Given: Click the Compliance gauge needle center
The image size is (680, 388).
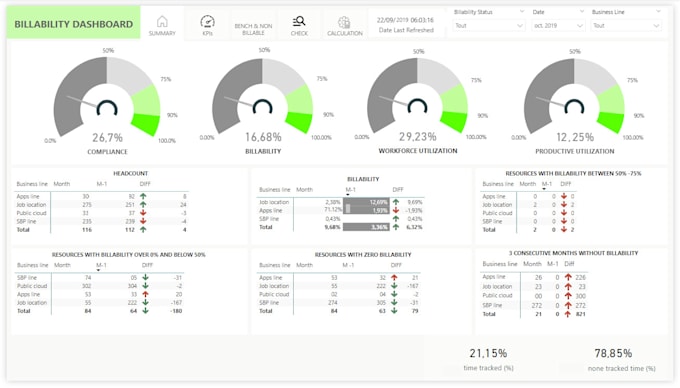Looking at the screenshot, I should (x=107, y=108).
